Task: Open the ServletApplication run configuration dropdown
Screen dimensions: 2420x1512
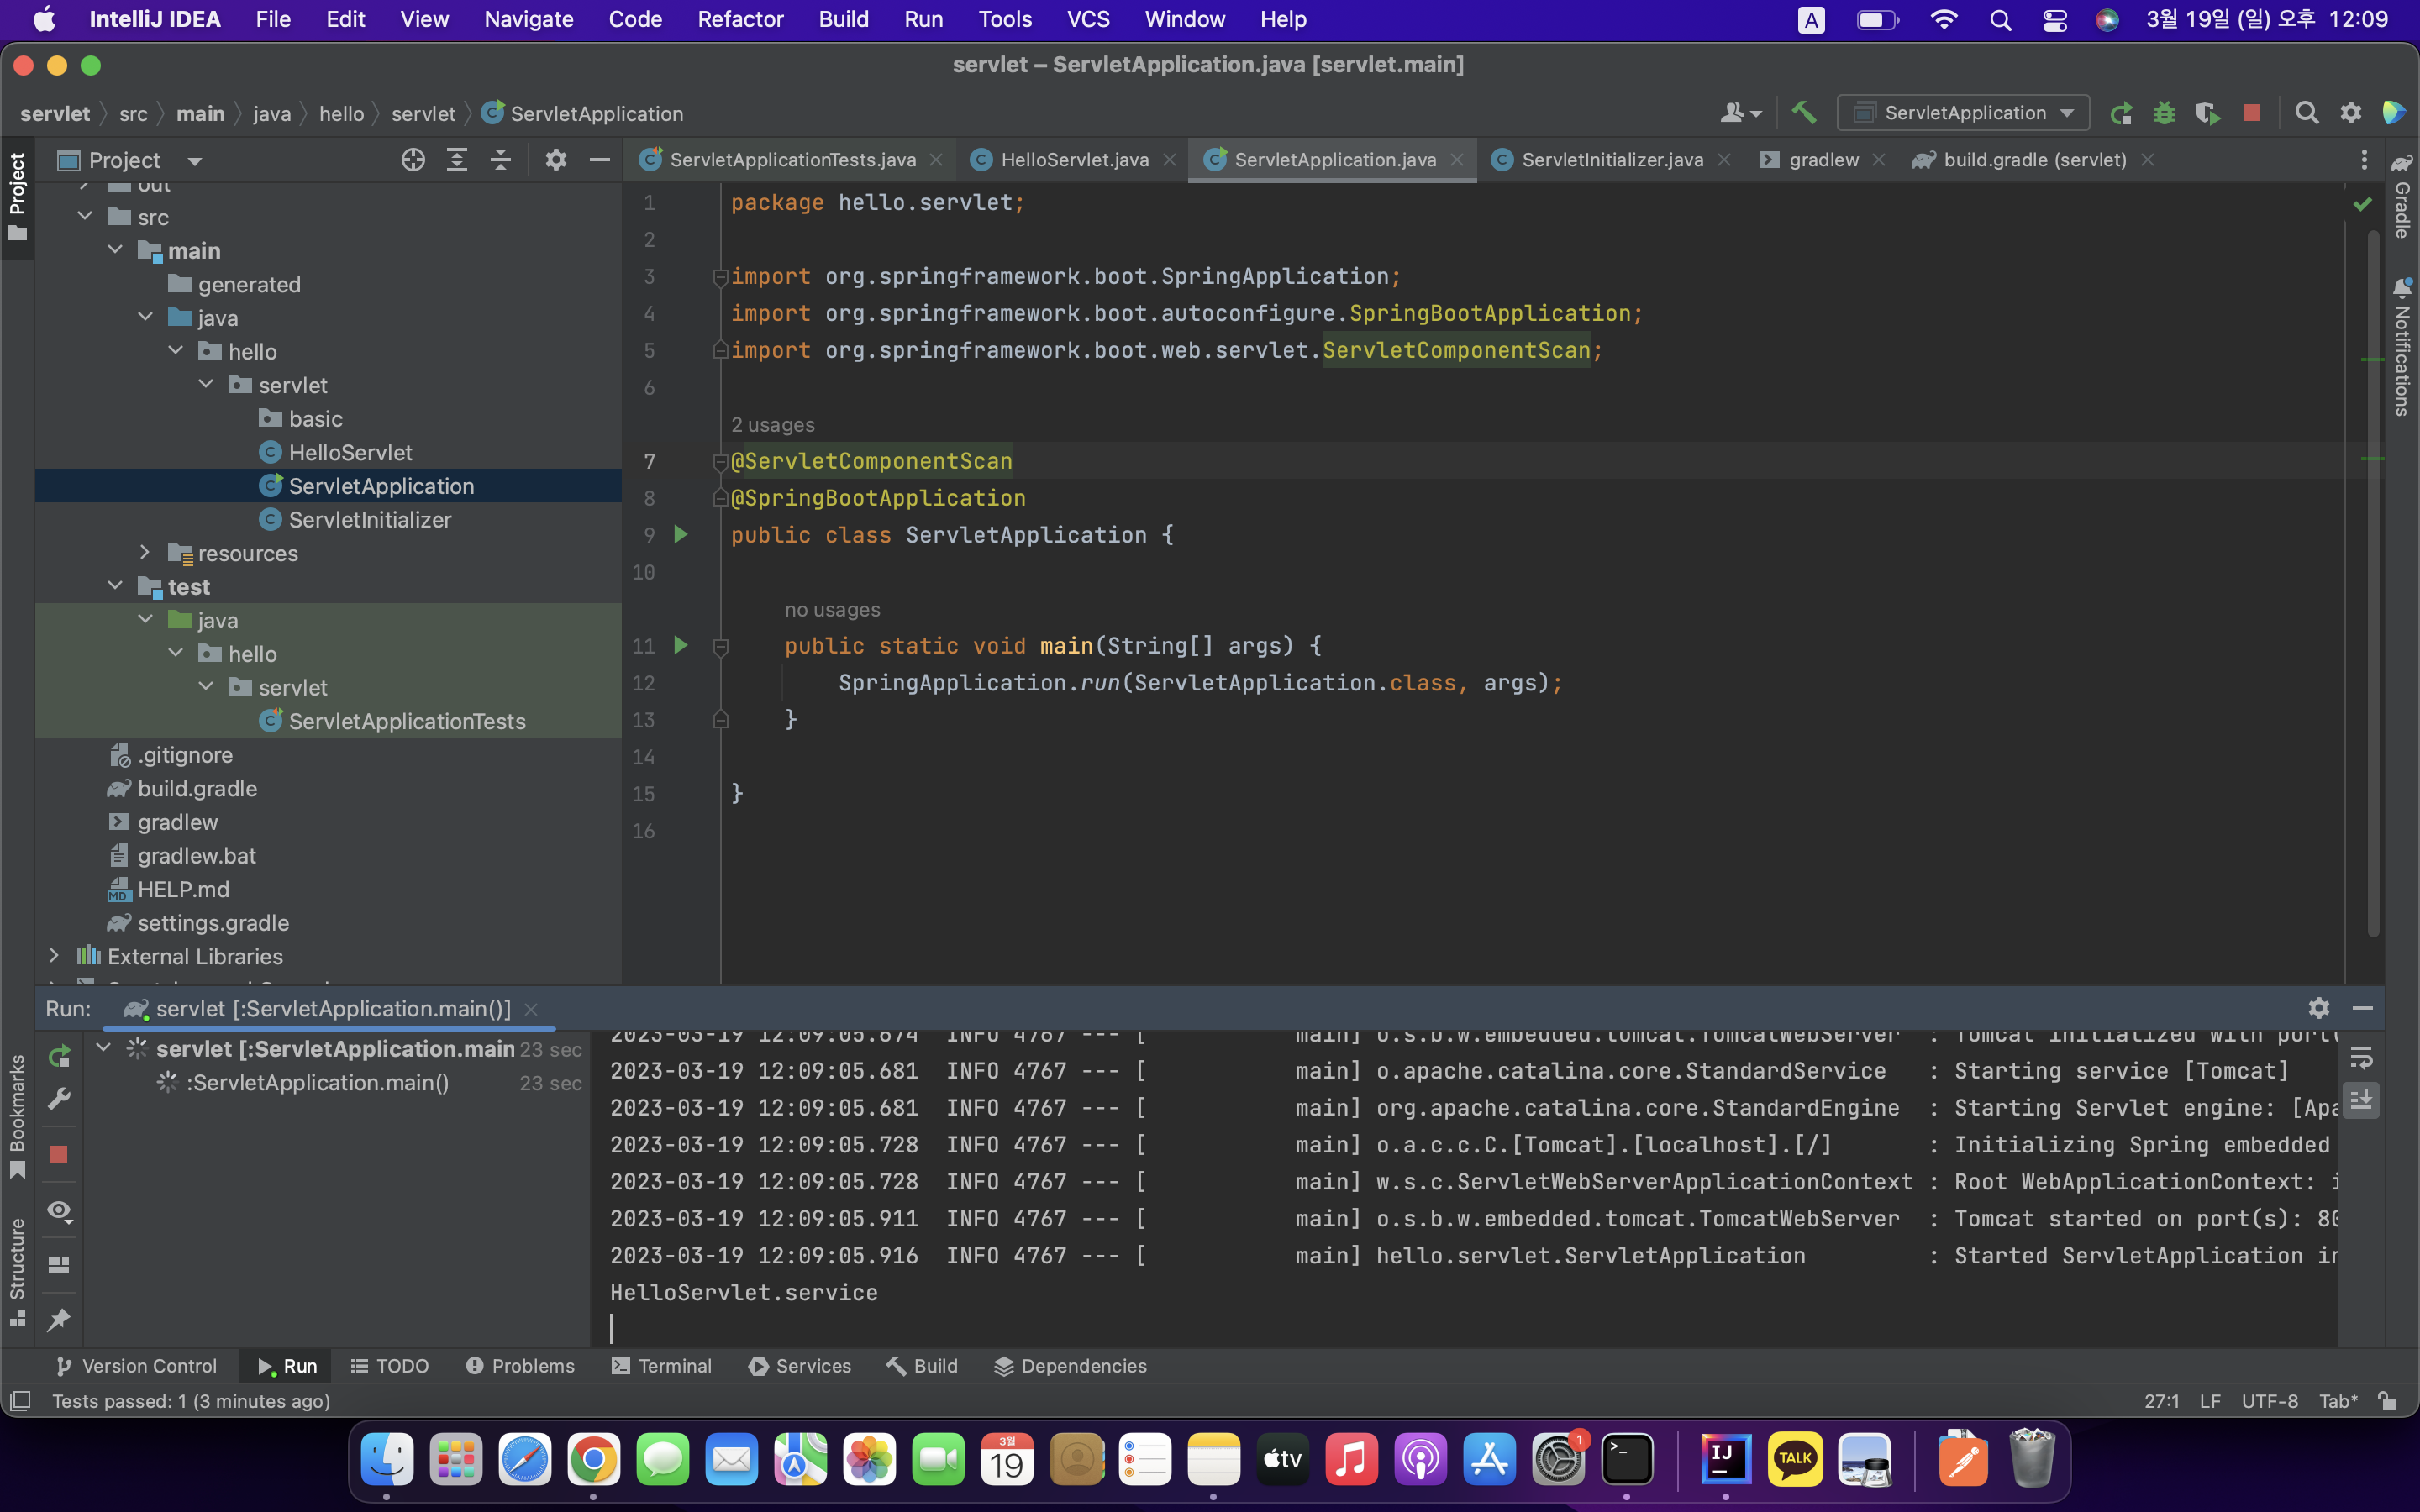Action: (x=1962, y=113)
